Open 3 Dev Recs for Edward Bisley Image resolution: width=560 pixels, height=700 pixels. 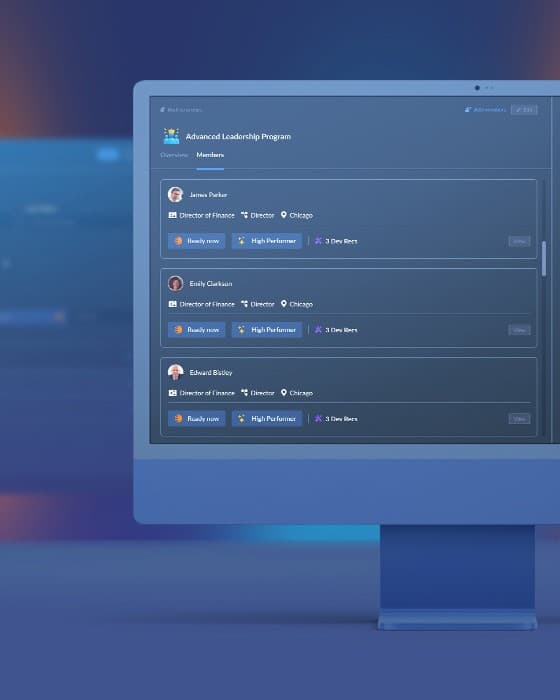pos(341,419)
